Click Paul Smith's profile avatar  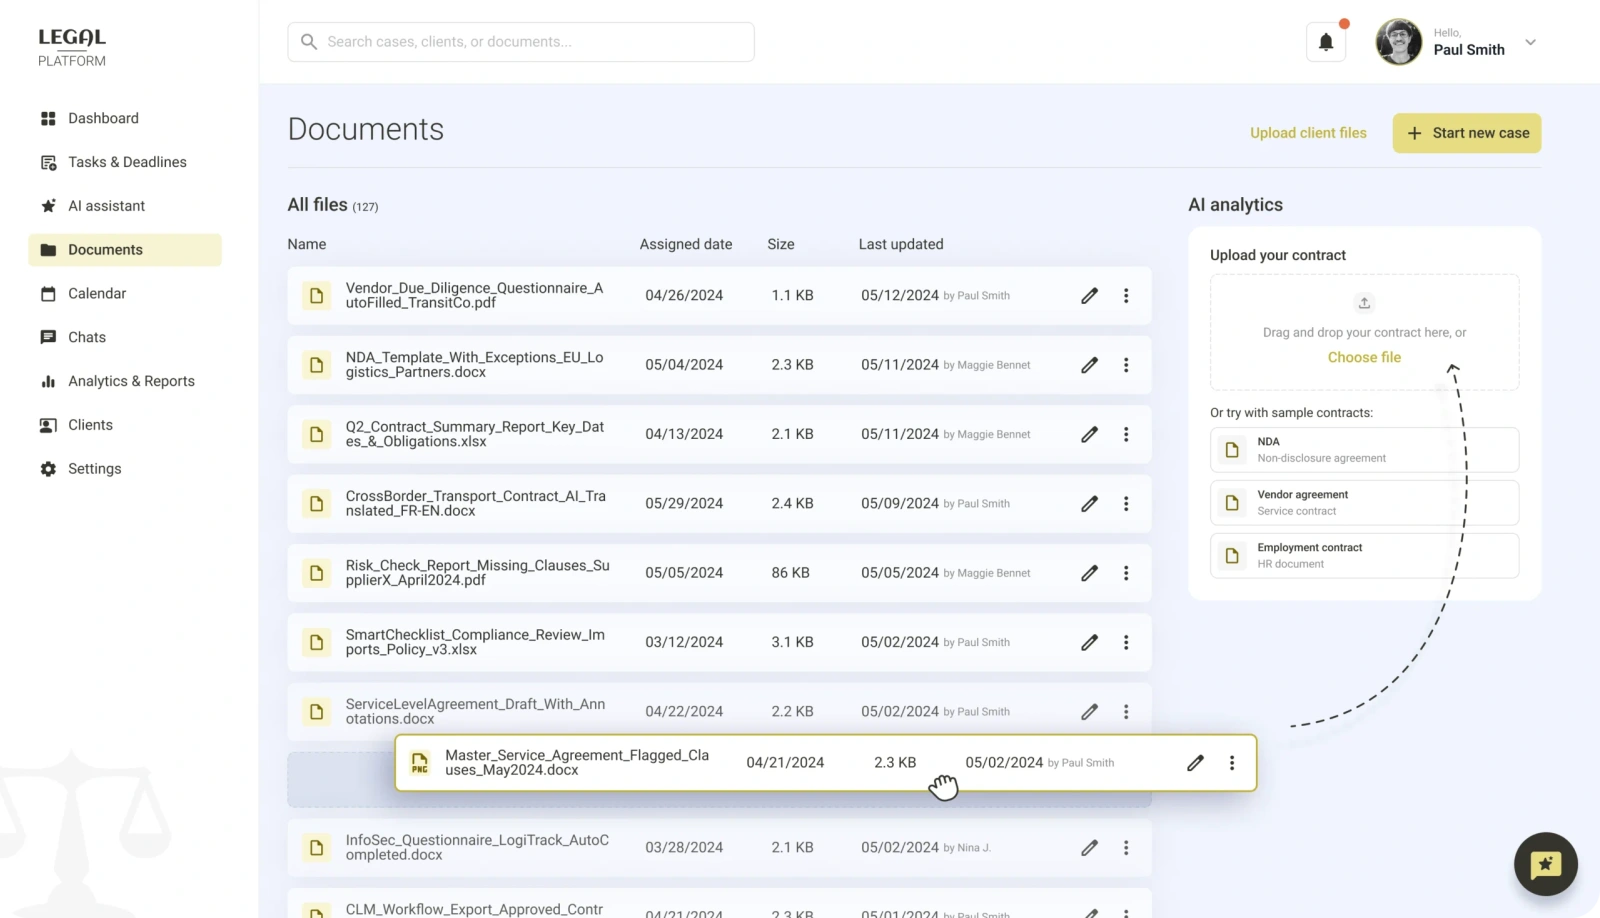(1398, 42)
